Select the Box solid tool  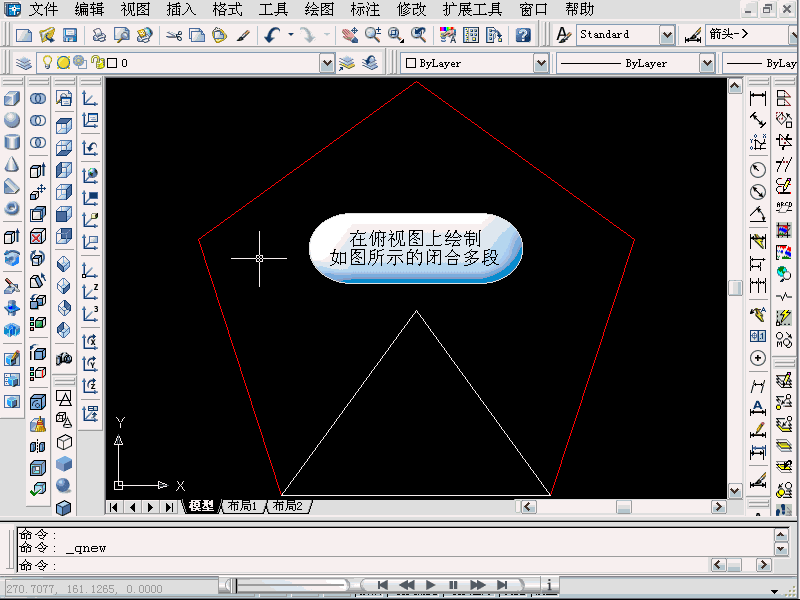pos(12,99)
